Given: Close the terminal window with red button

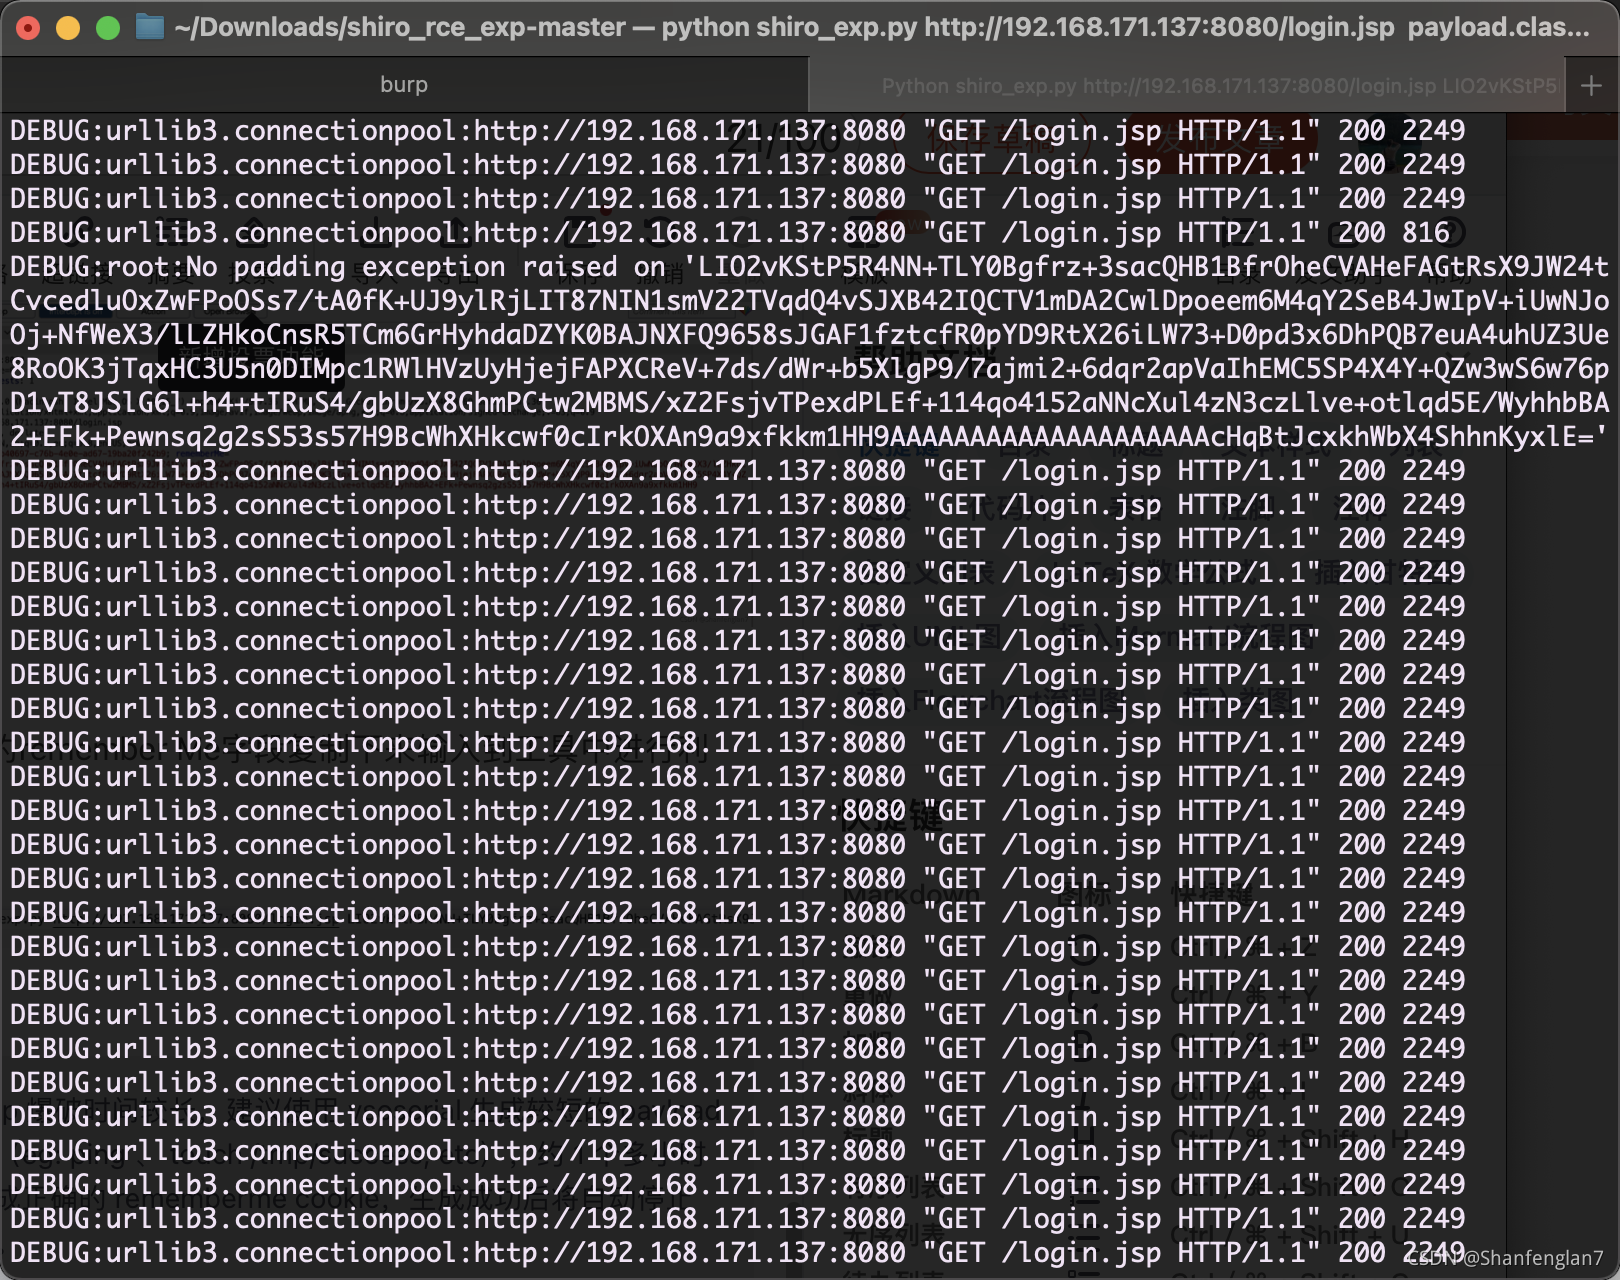Looking at the screenshot, I should (29, 27).
